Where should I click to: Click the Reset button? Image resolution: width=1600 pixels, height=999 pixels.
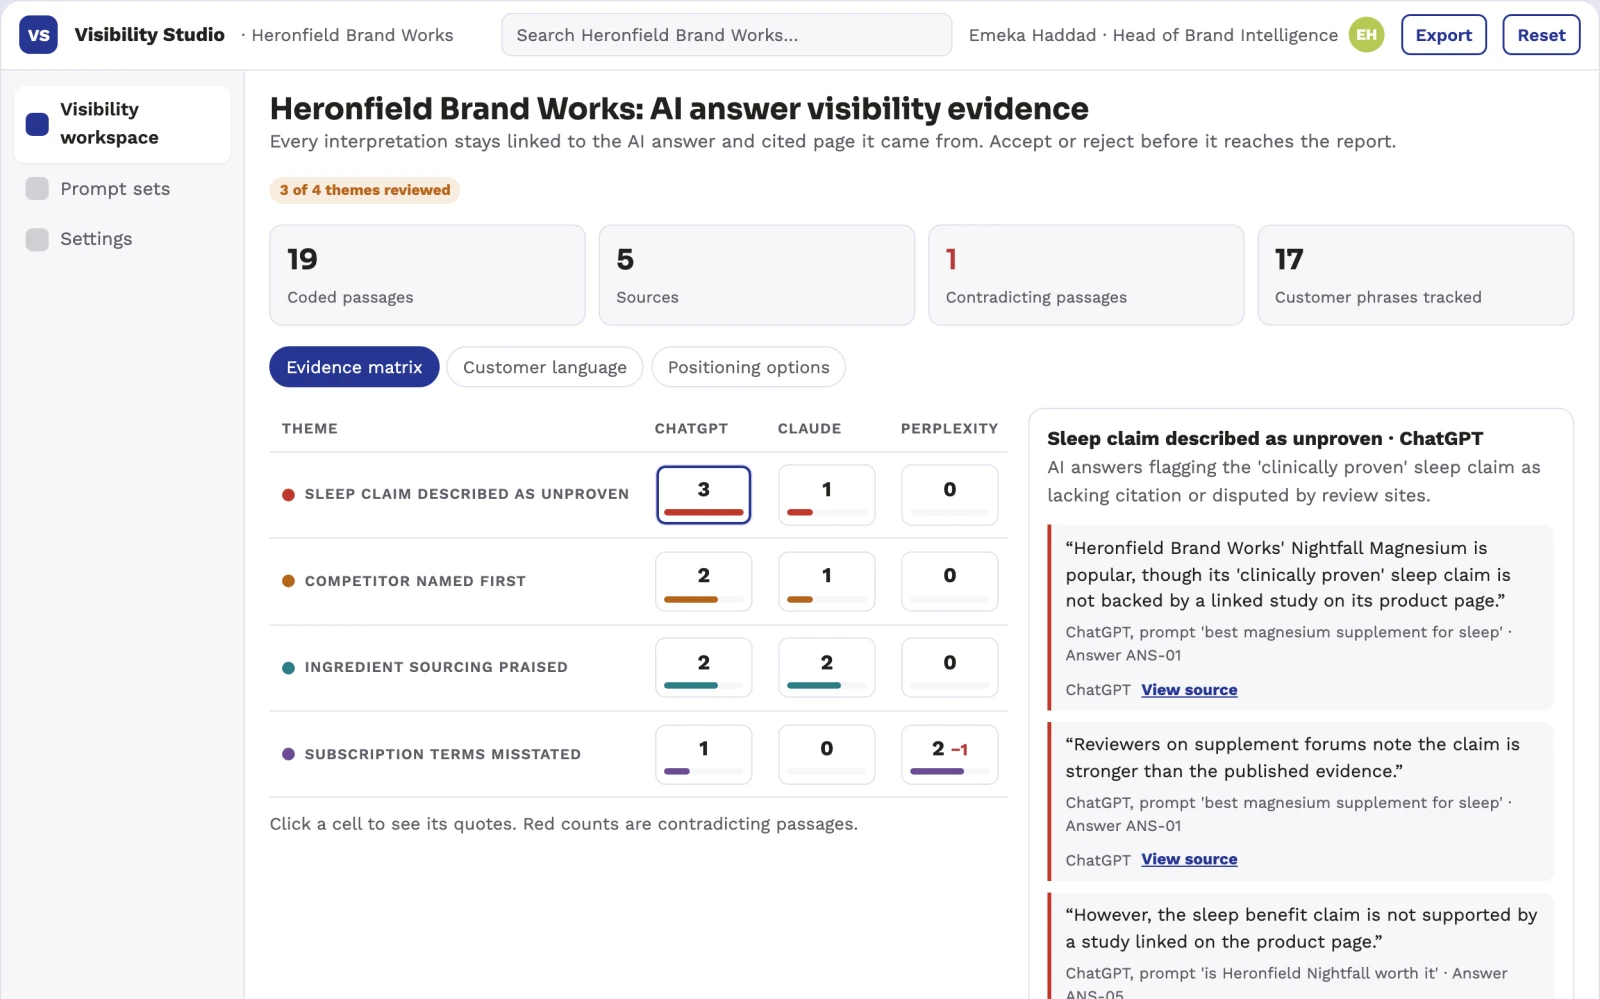(x=1541, y=35)
